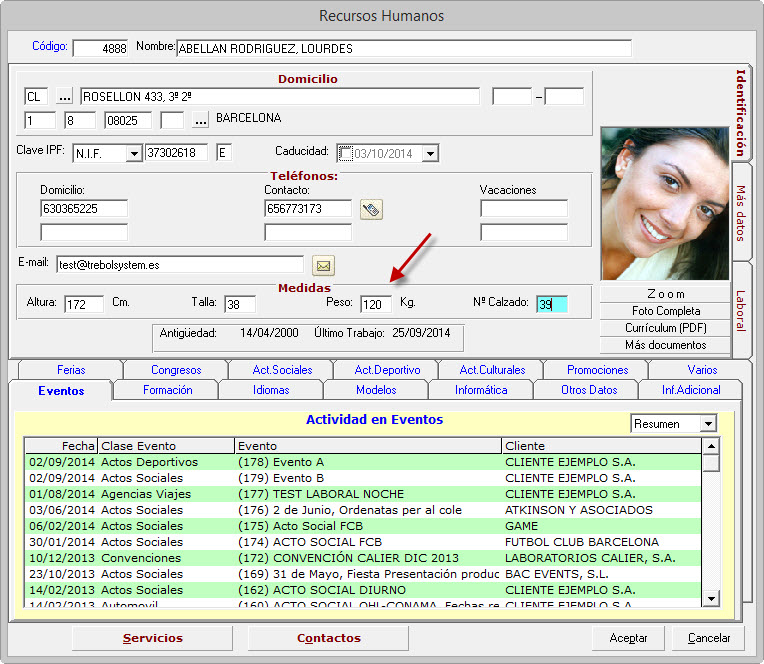
Task: Click the send e-mail envelope icon
Action: (323, 266)
